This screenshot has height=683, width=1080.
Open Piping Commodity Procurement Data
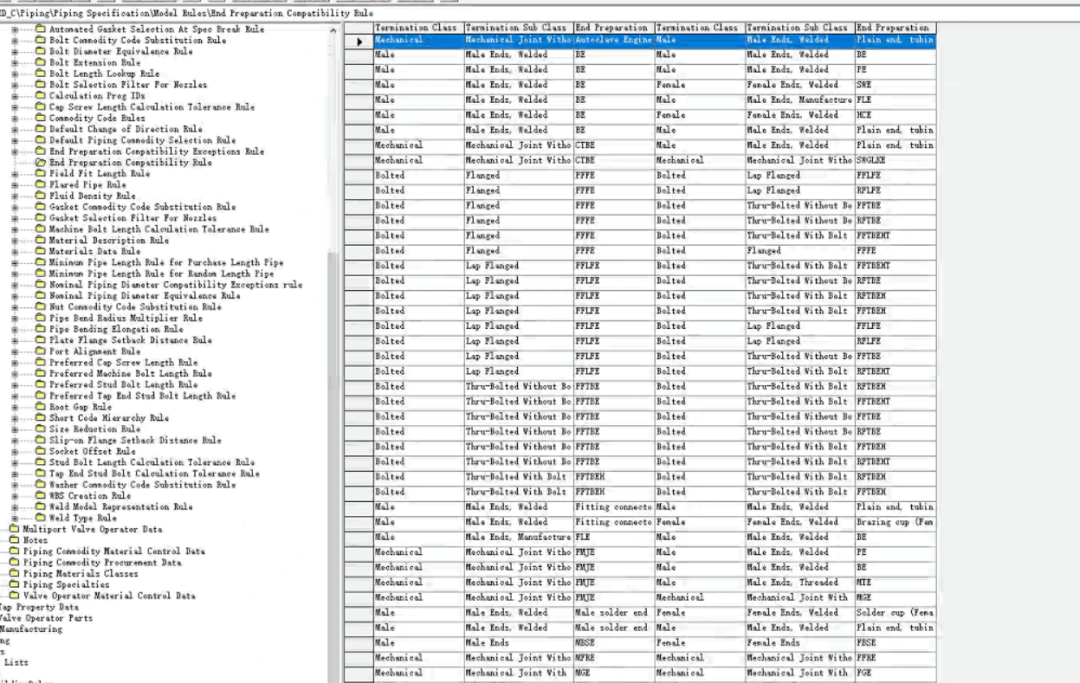[x=102, y=562]
